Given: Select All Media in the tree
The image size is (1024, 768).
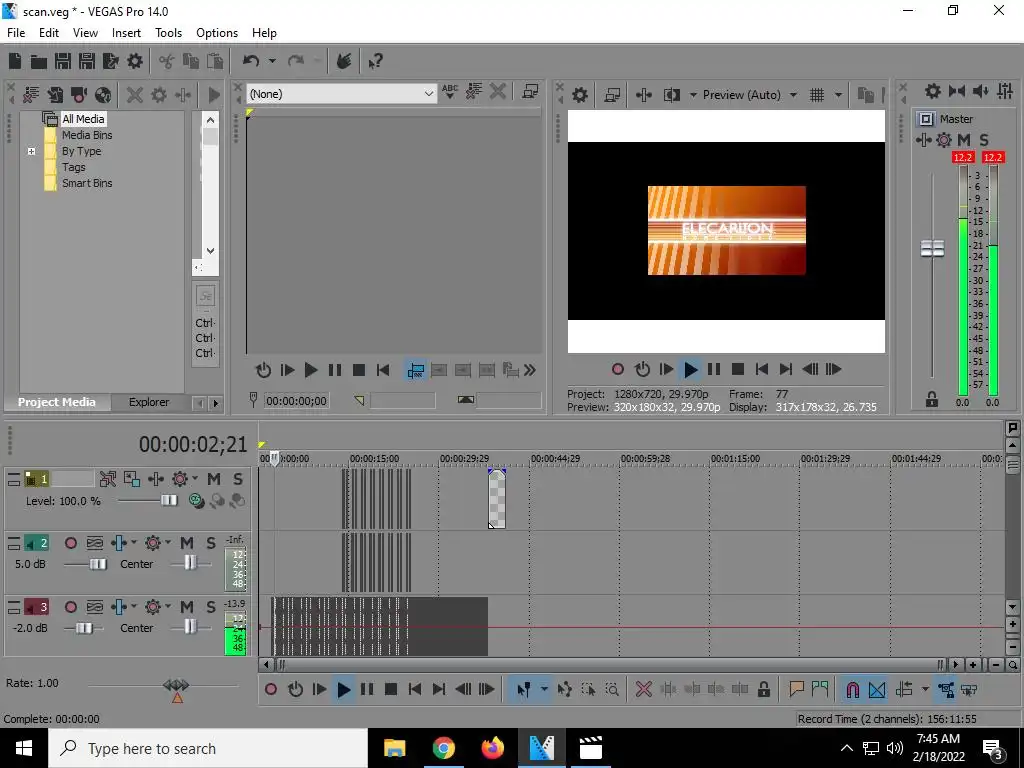Looking at the screenshot, I should click(x=83, y=119).
